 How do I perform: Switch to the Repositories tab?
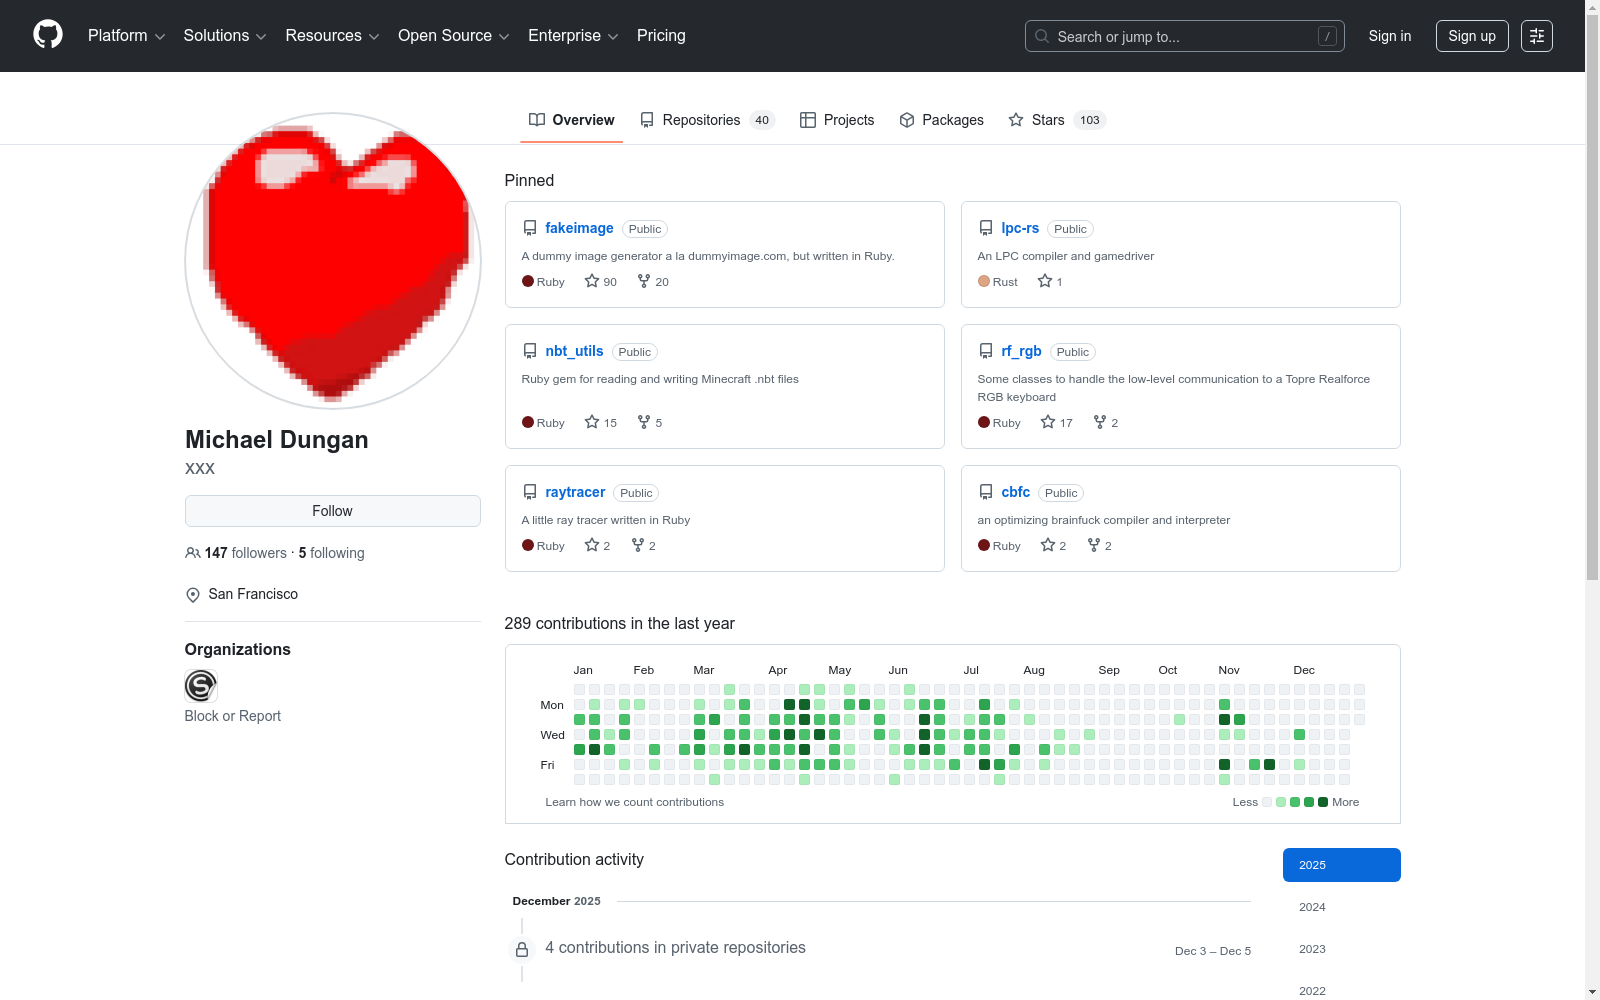(708, 120)
